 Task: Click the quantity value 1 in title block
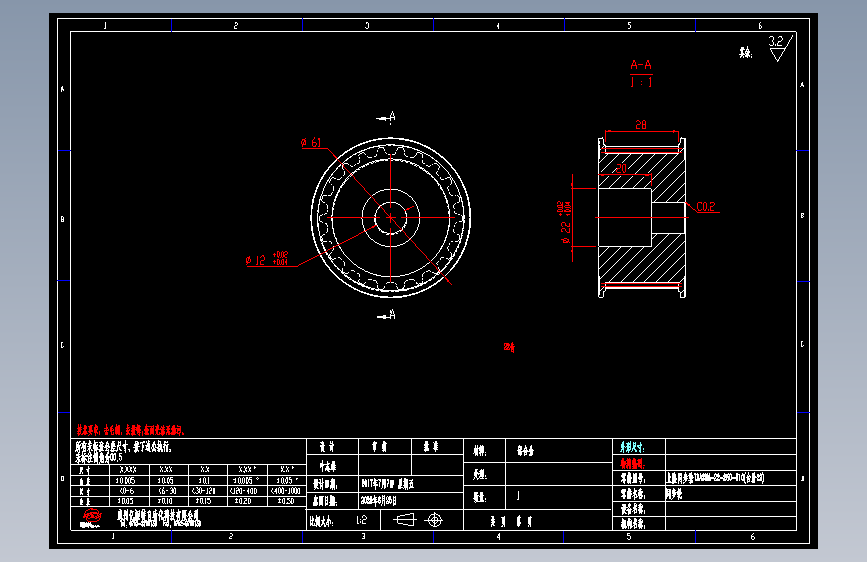(x=518, y=496)
